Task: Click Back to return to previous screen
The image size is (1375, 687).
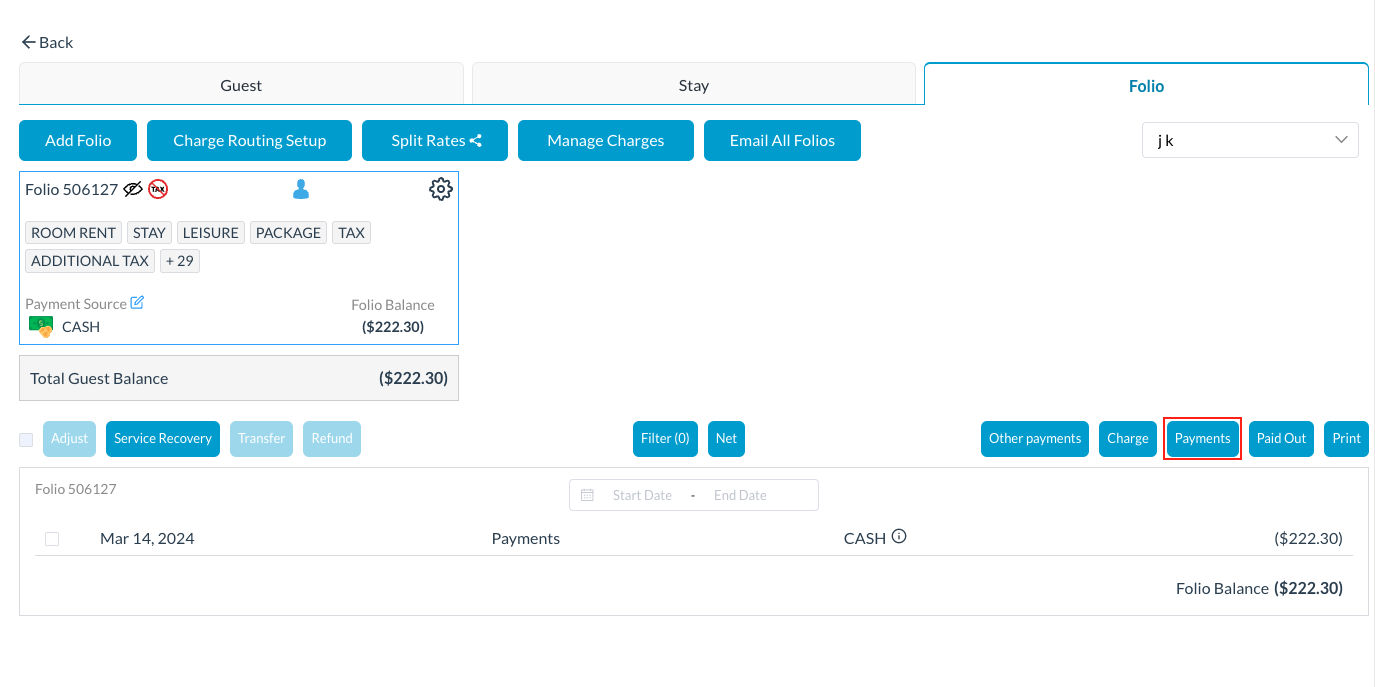Action: coord(46,42)
